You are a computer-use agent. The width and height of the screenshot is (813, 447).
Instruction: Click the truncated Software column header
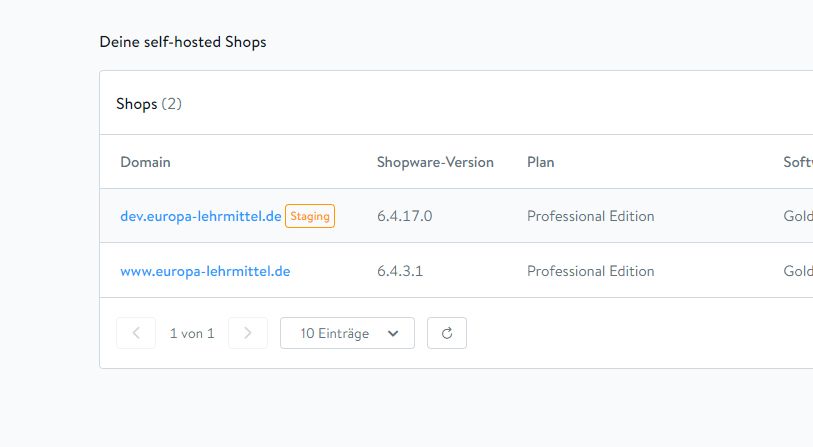click(797, 162)
